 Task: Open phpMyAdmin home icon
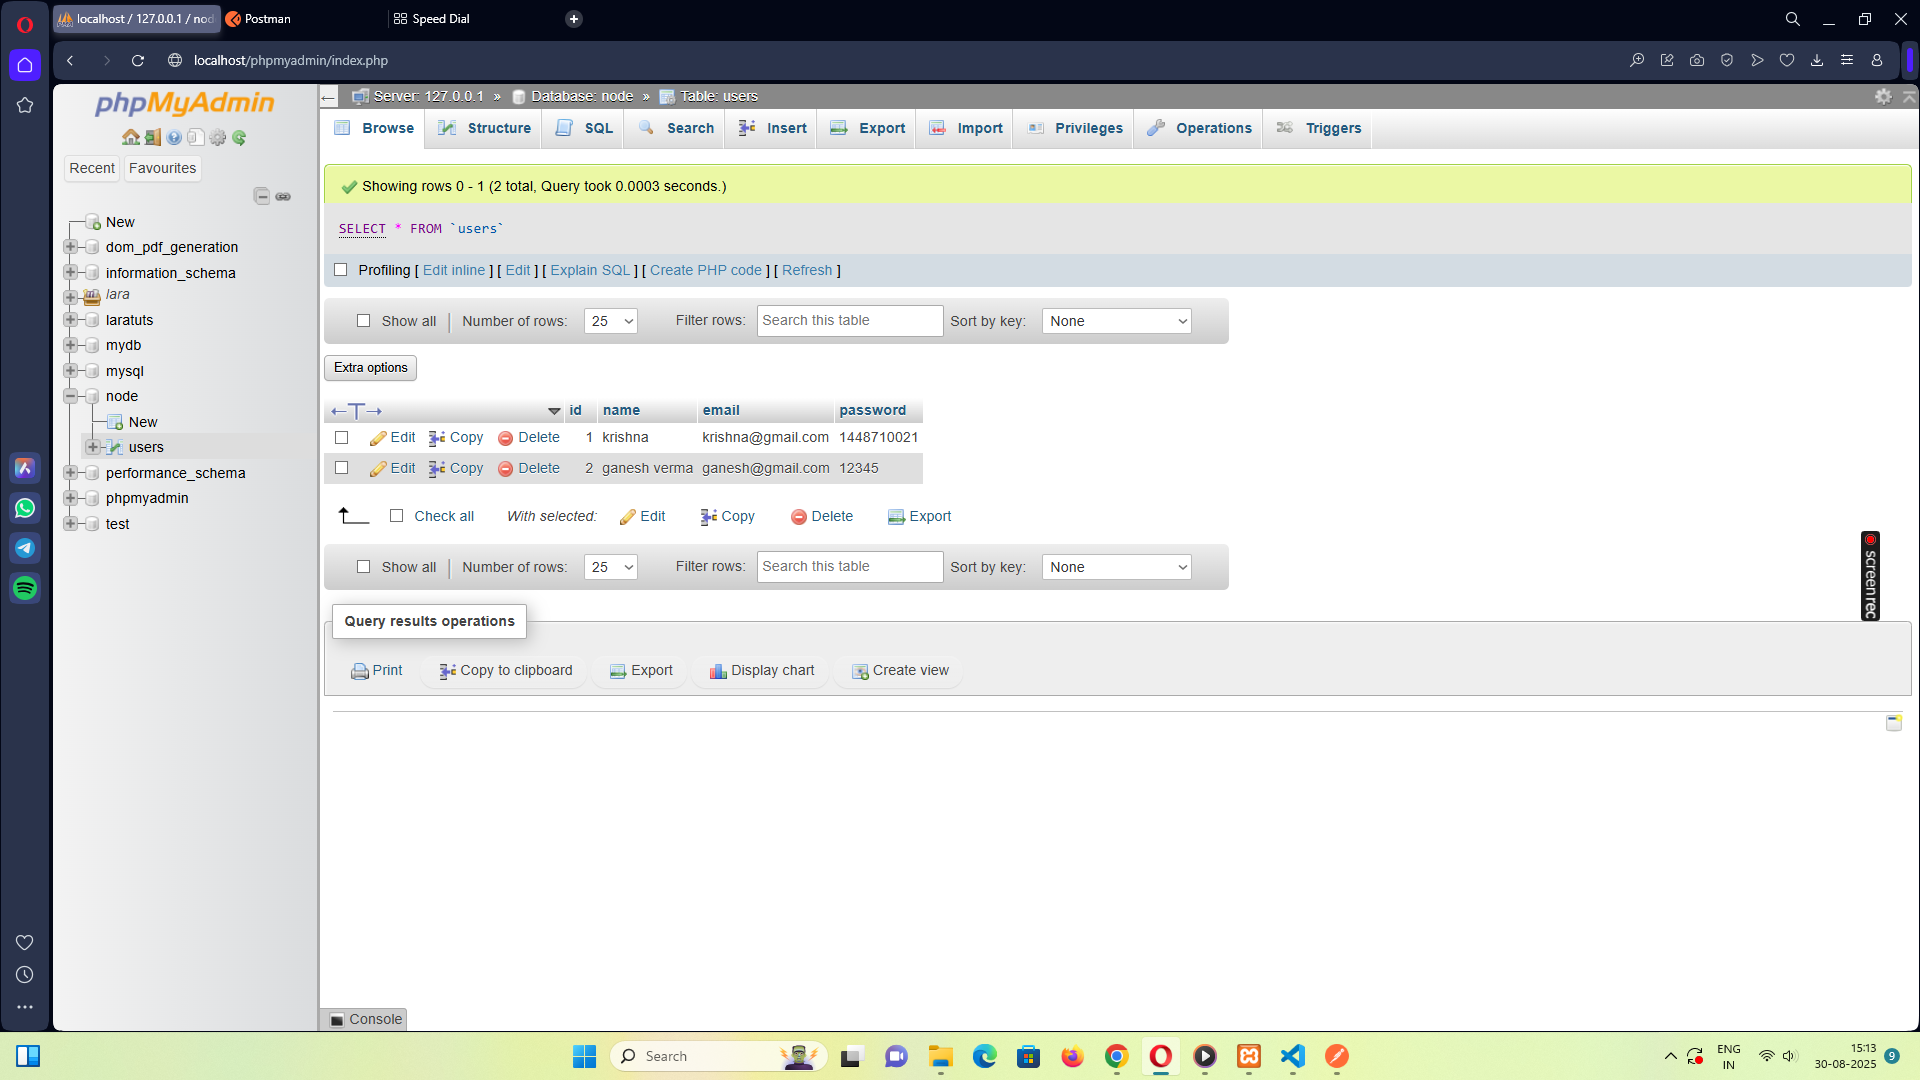coord(130,138)
